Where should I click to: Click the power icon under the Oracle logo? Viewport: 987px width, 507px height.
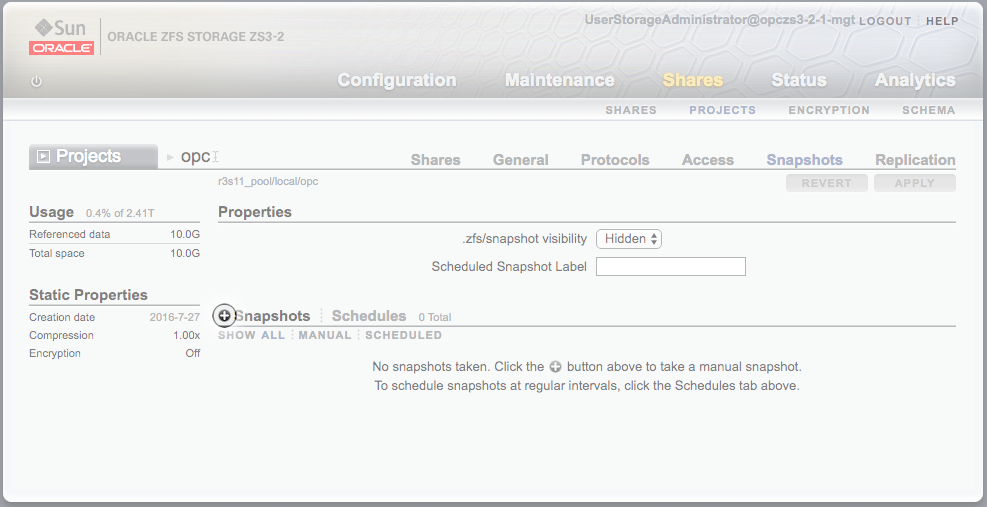tap(37, 81)
